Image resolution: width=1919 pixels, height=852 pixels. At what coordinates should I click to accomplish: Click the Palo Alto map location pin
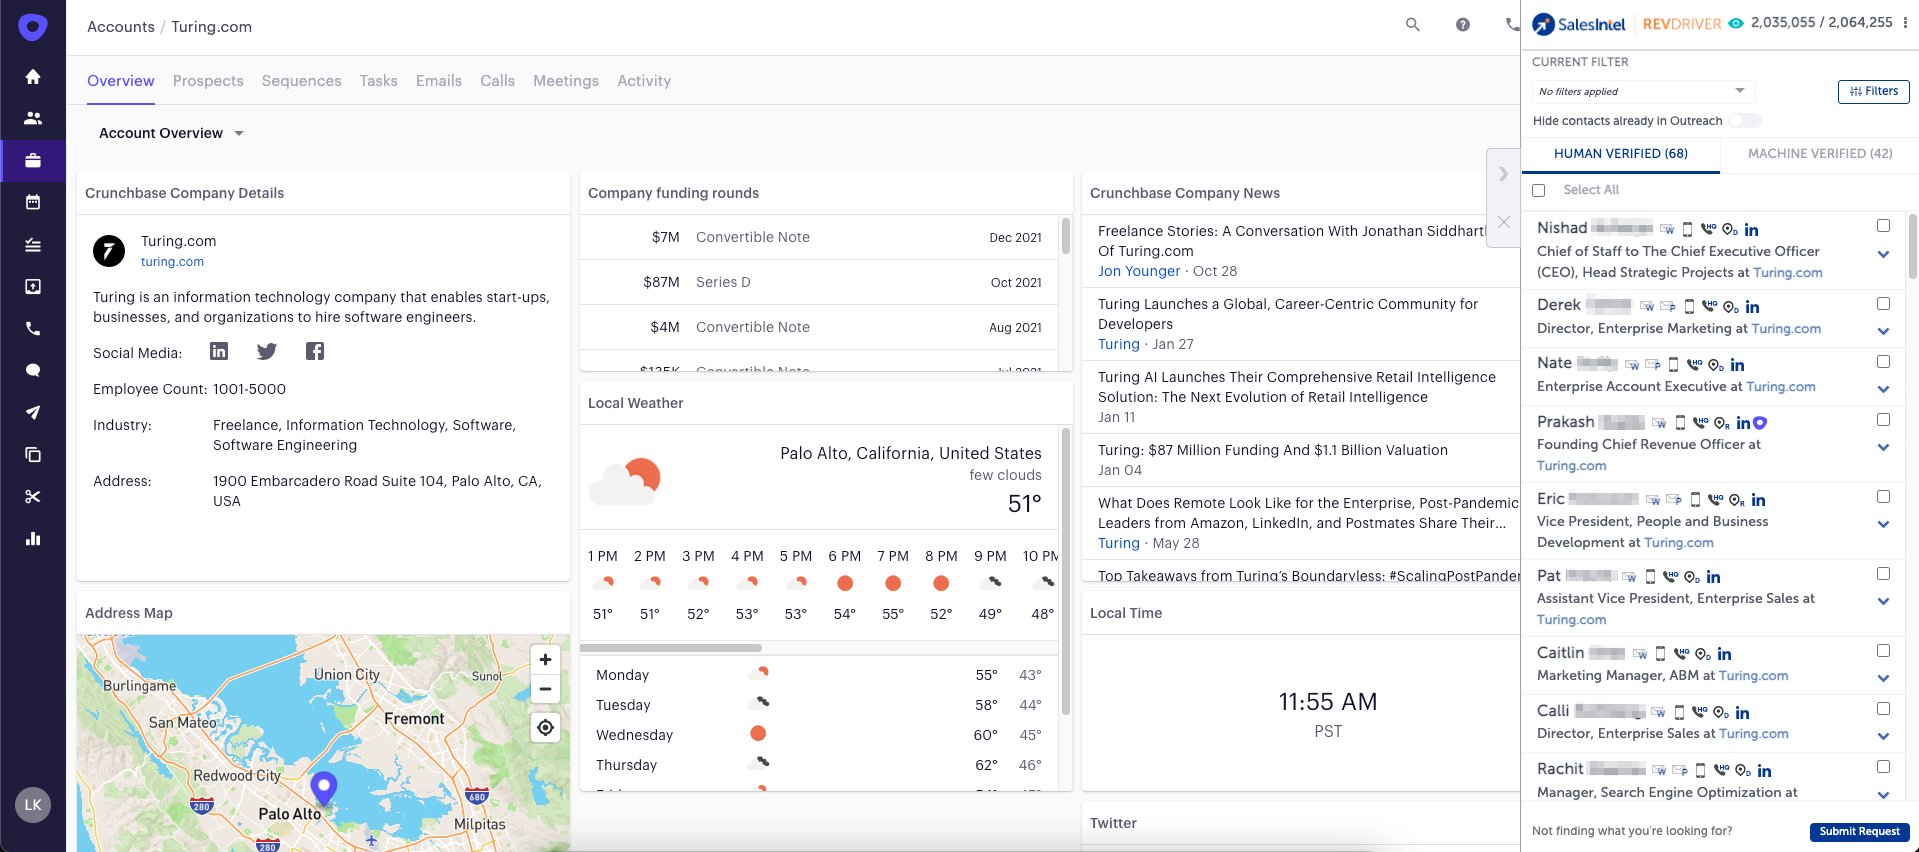(323, 789)
